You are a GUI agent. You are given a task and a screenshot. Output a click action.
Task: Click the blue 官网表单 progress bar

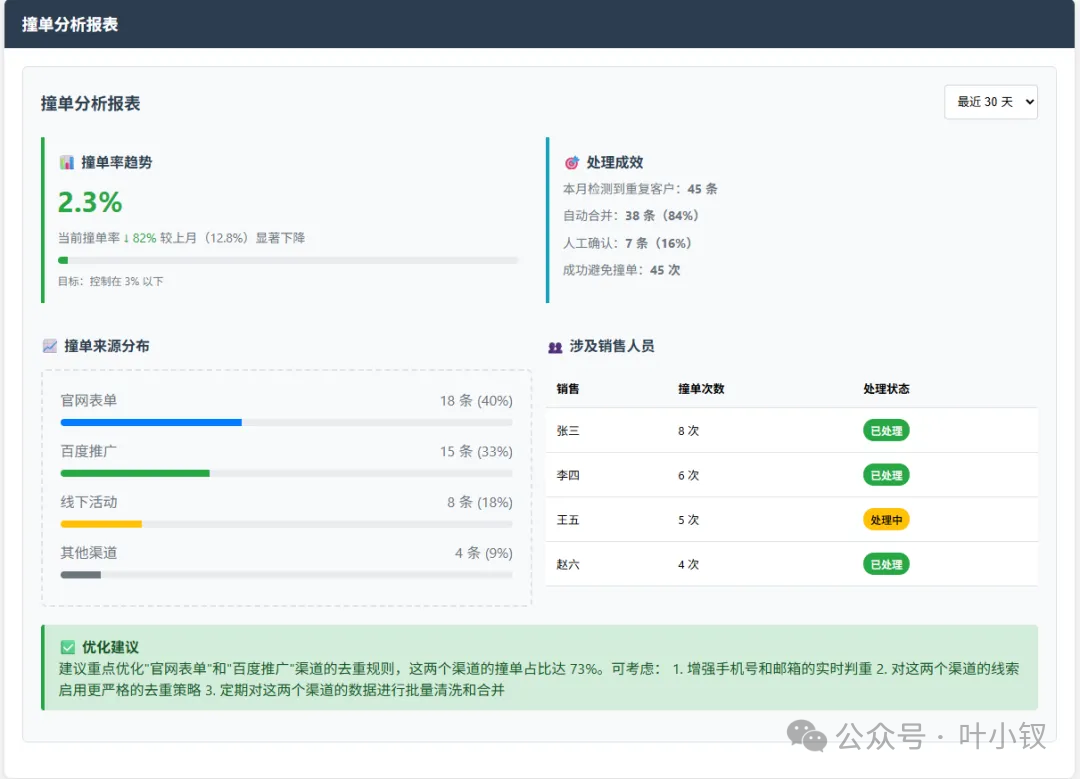point(287,422)
